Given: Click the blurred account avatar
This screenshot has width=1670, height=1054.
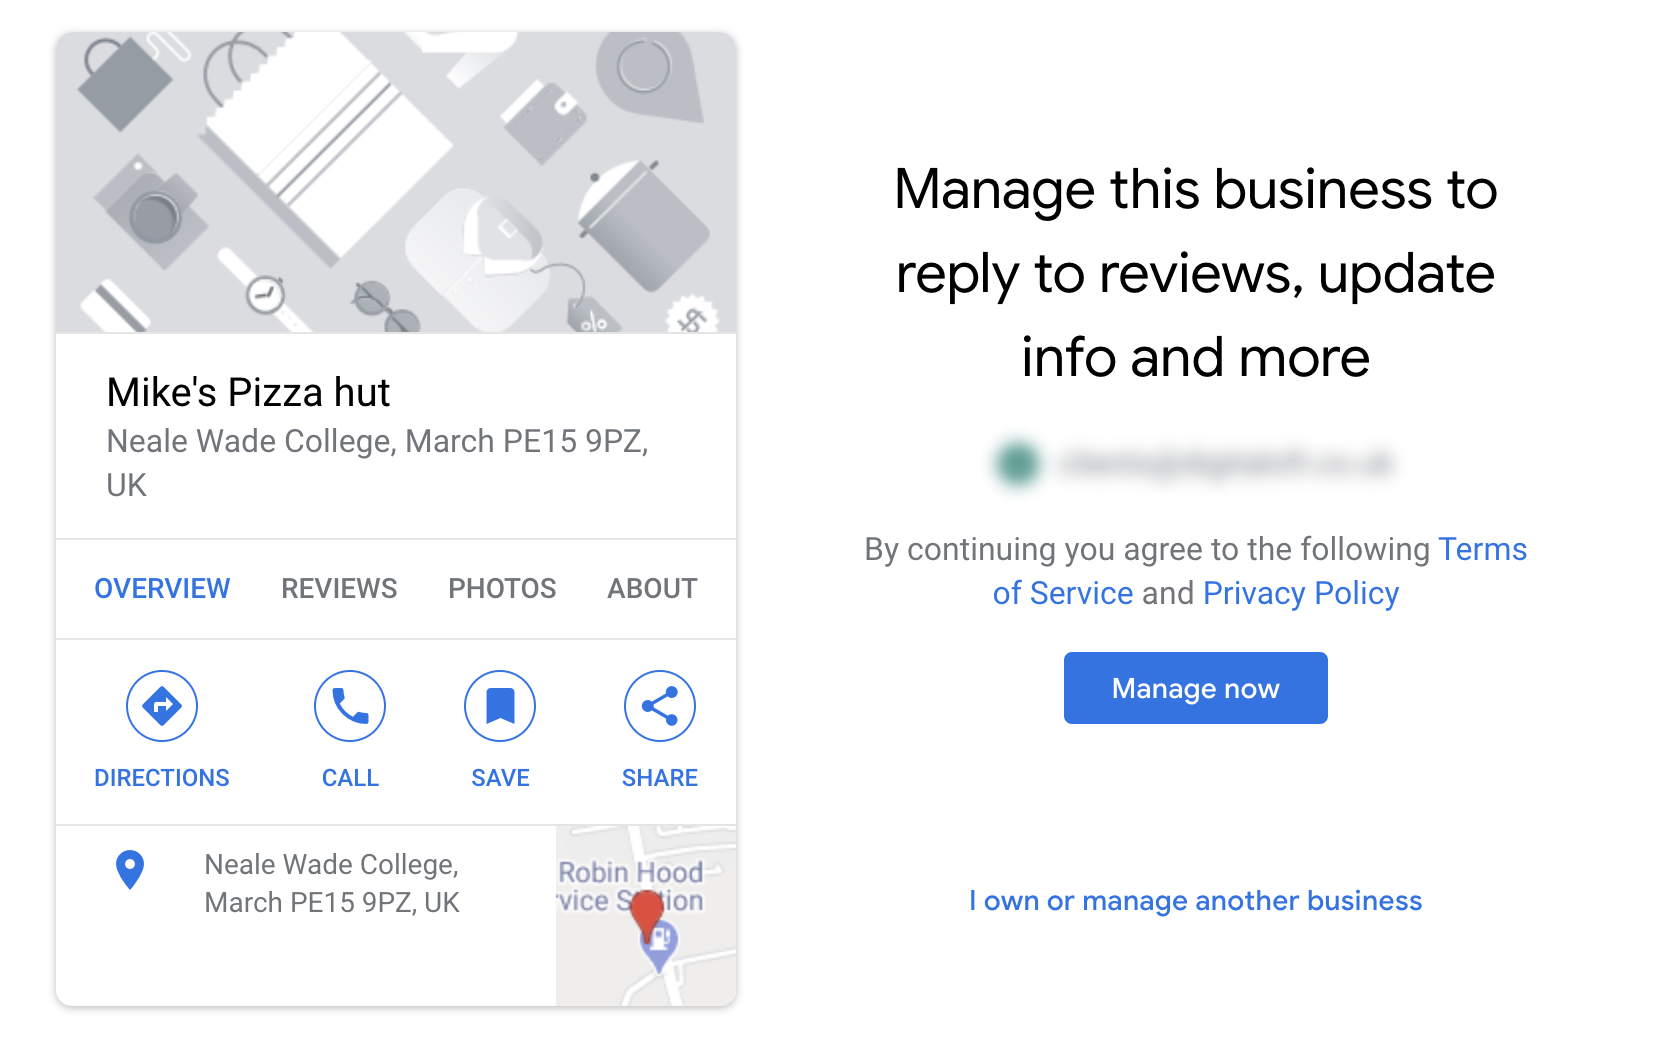Looking at the screenshot, I should coord(1018,464).
